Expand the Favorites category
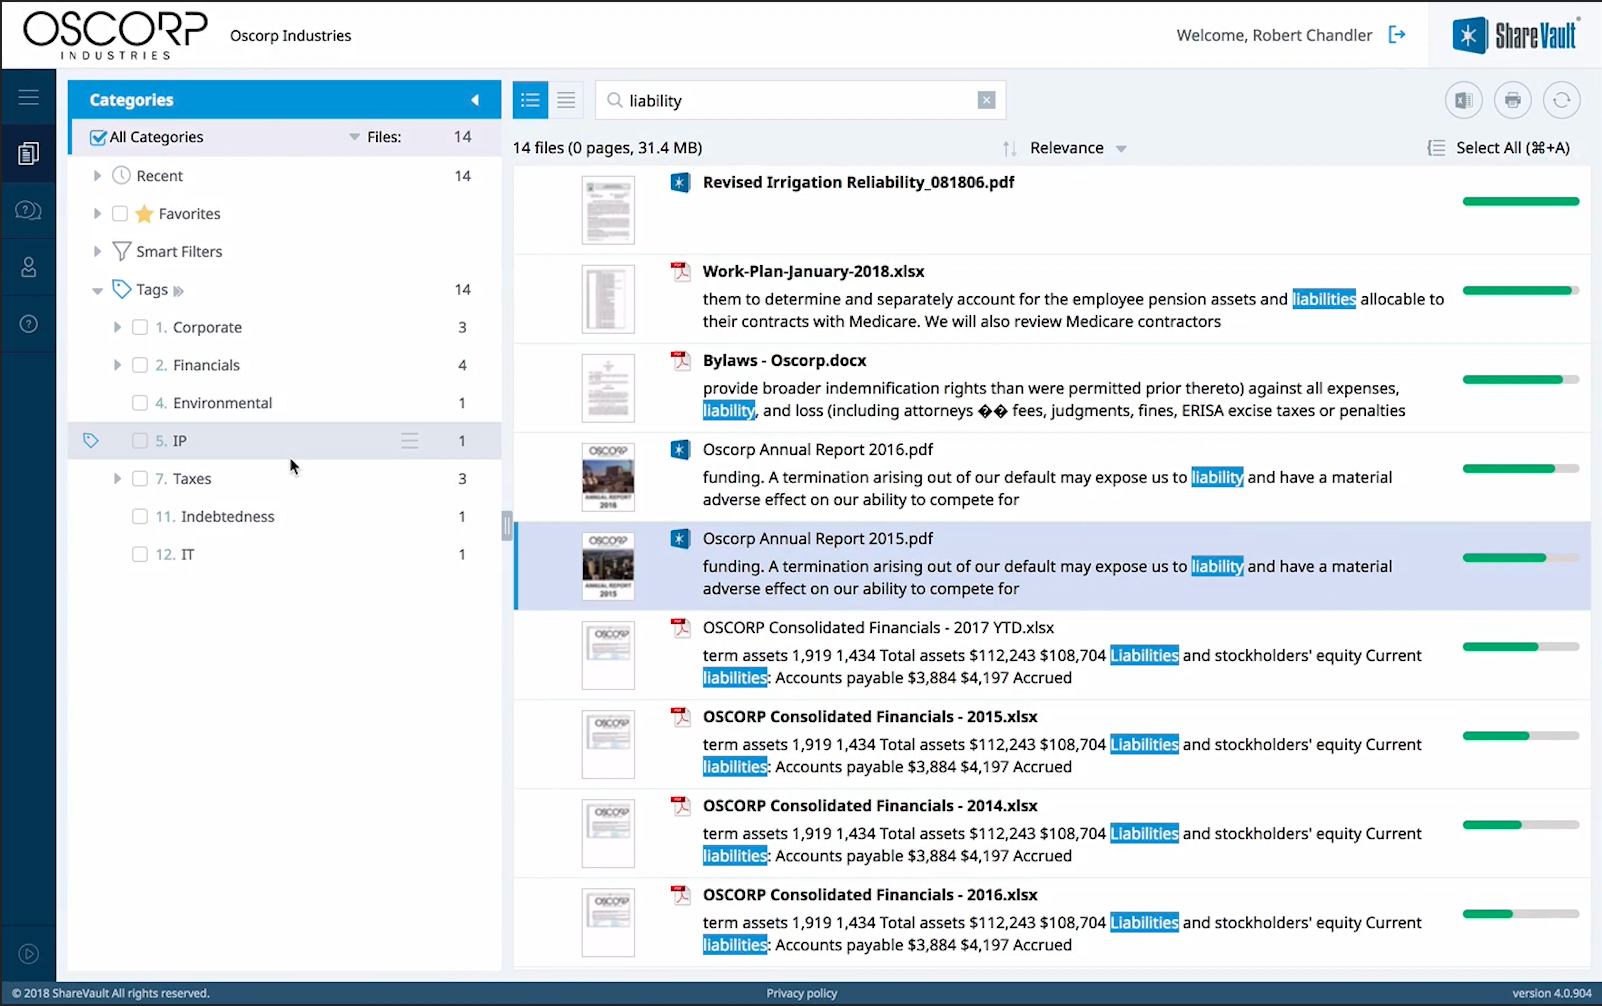Screen dimensions: 1602x1006 [x=97, y=214]
